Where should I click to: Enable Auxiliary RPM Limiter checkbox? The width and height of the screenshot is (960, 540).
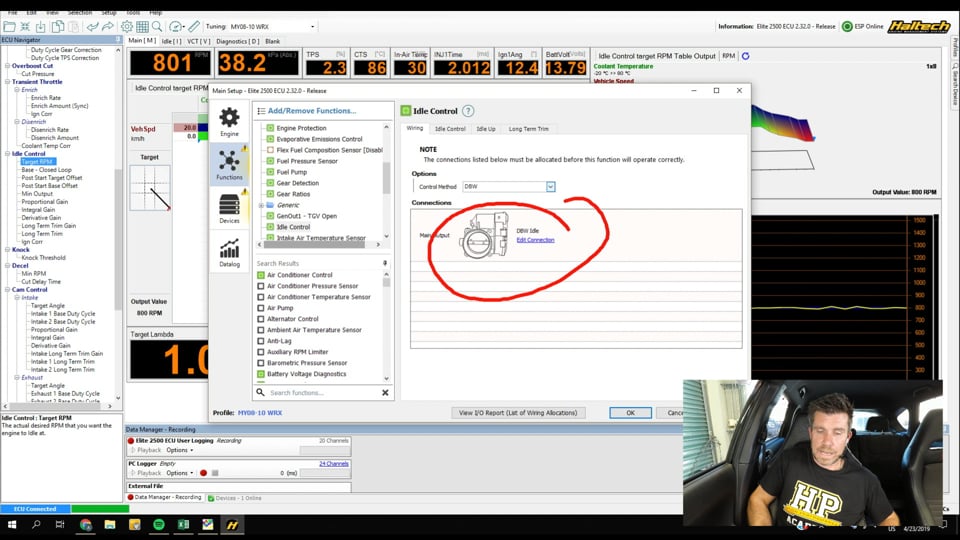[261, 352]
